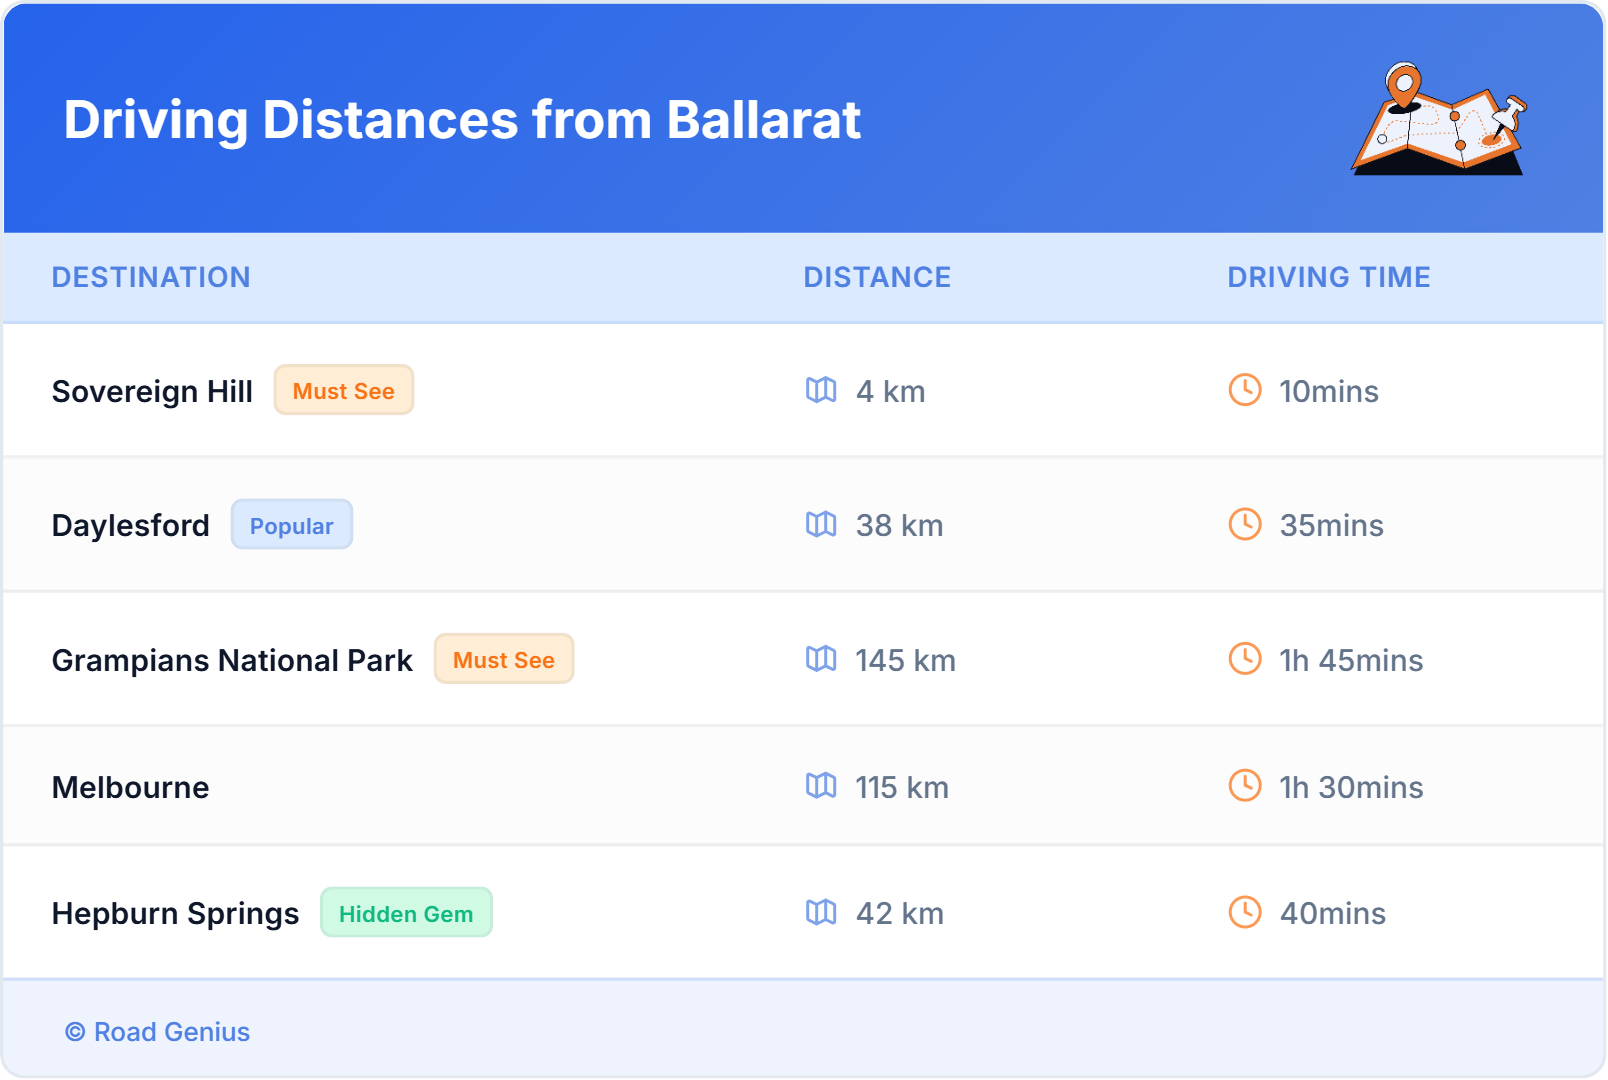
Task: Click the clock icon for Daylesford's driving time
Action: pos(1243,525)
